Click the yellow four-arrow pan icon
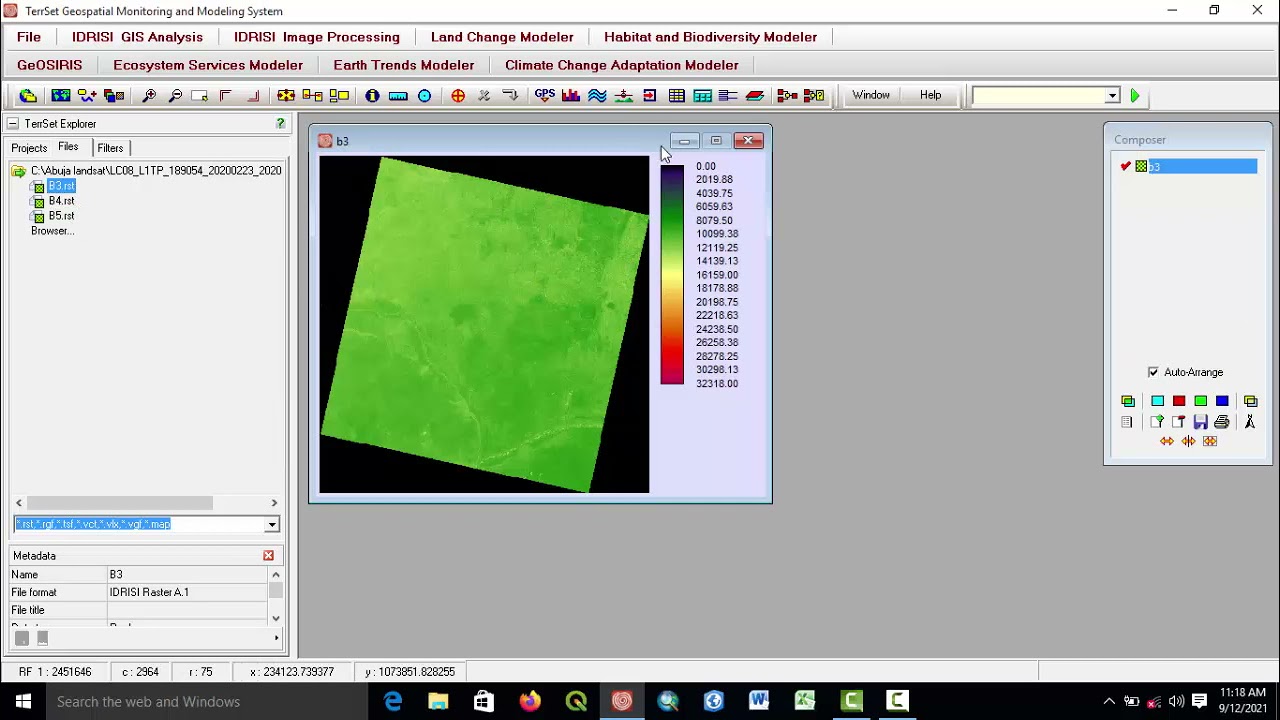 tap(286, 96)
